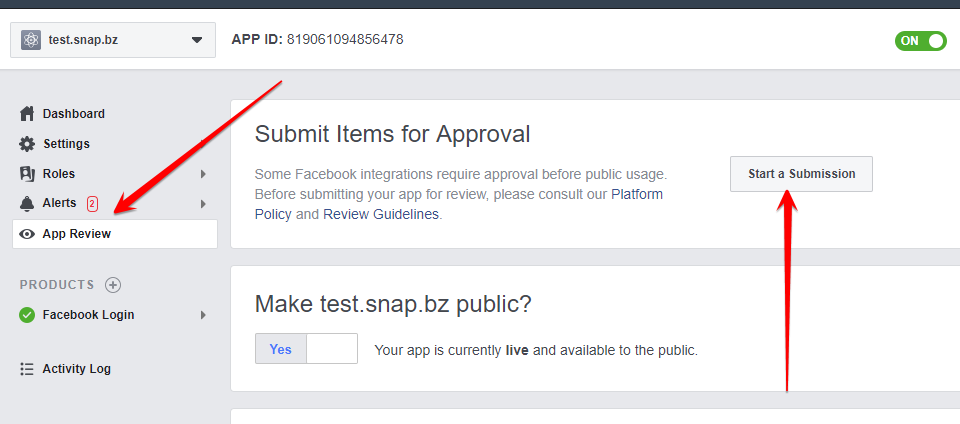Click the Activity Log list icon
960x424 pixels.
(x=27, y=369)
